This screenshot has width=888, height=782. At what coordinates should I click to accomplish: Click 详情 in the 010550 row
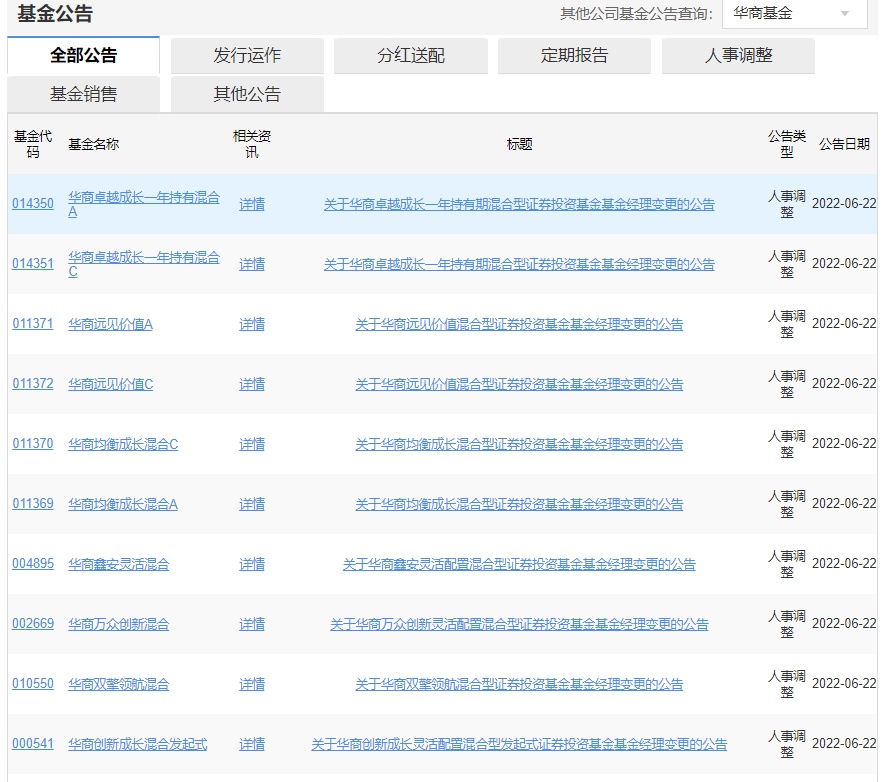(x=252, y=685)
